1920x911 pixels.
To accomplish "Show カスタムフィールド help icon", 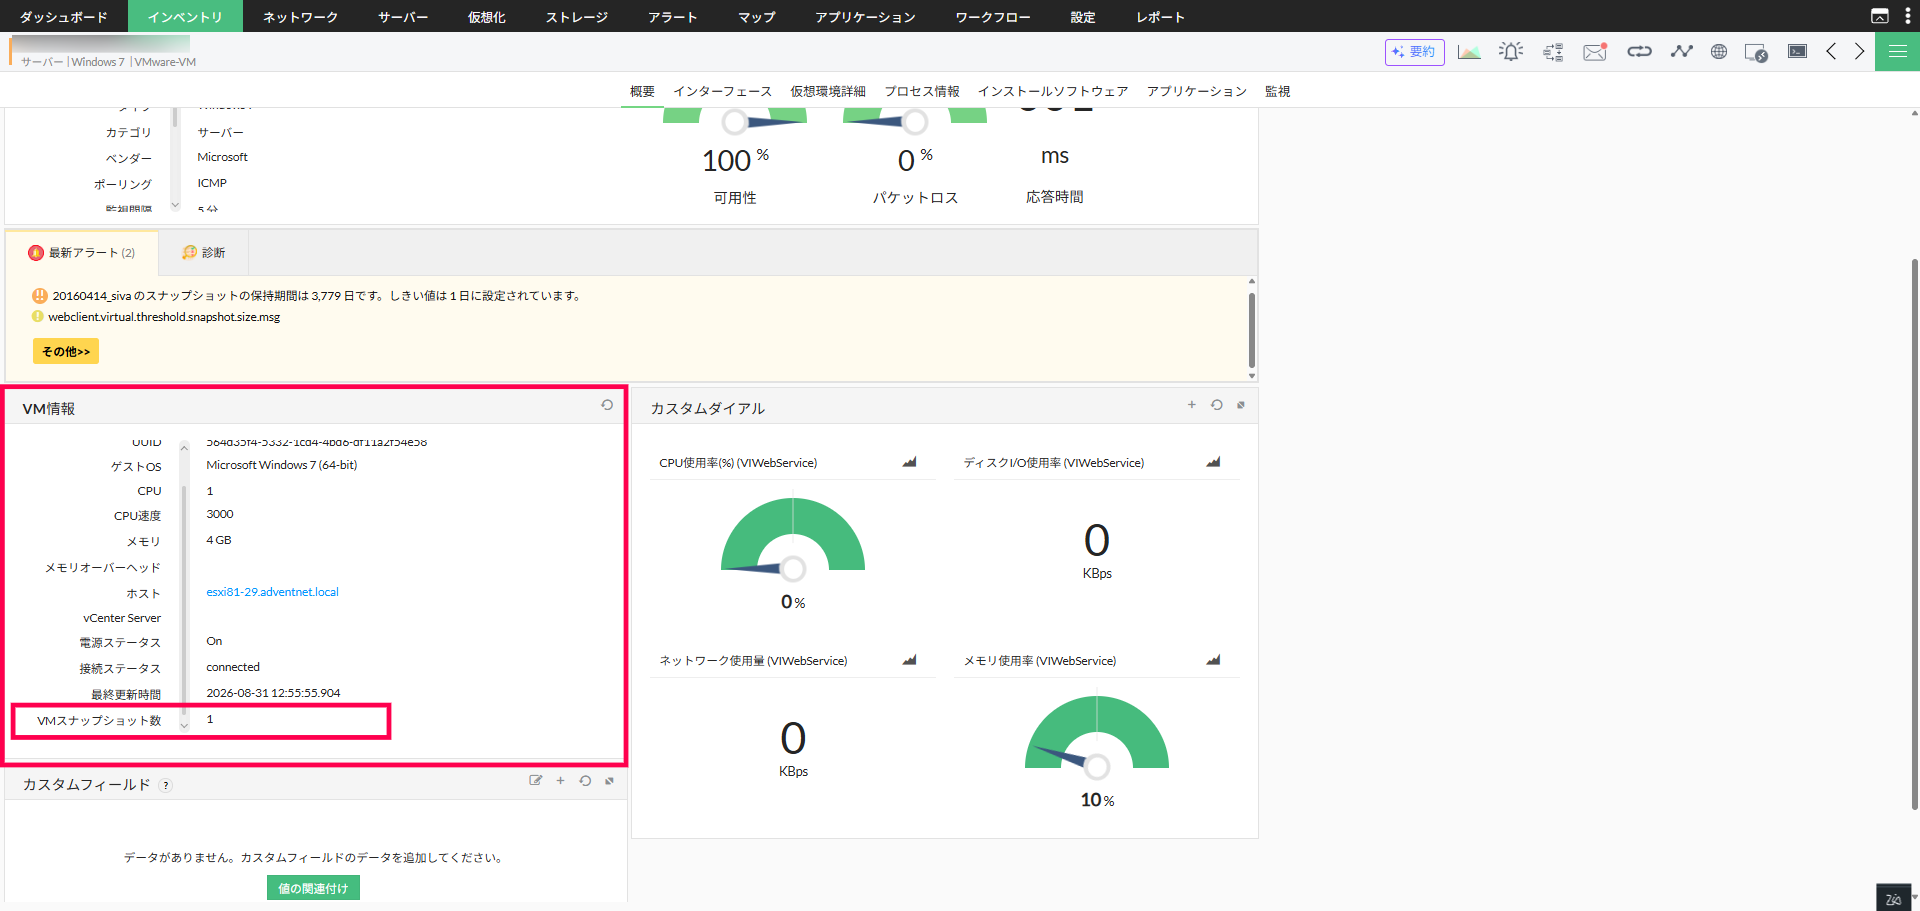I will [166, 786].
